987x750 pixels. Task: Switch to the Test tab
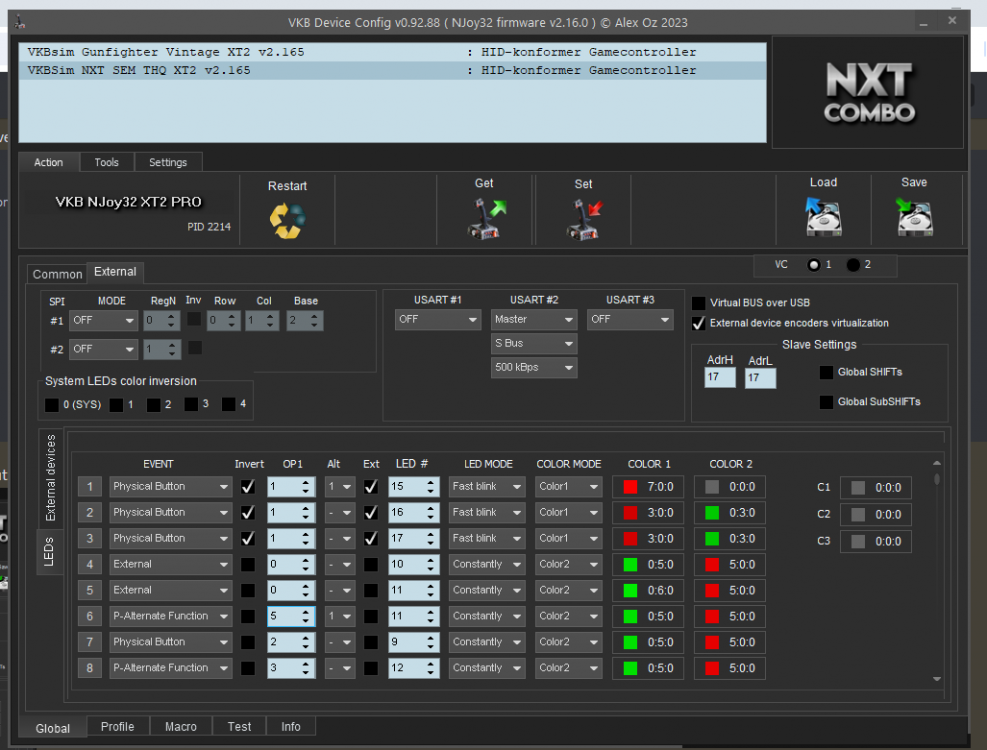pos(239,726)
